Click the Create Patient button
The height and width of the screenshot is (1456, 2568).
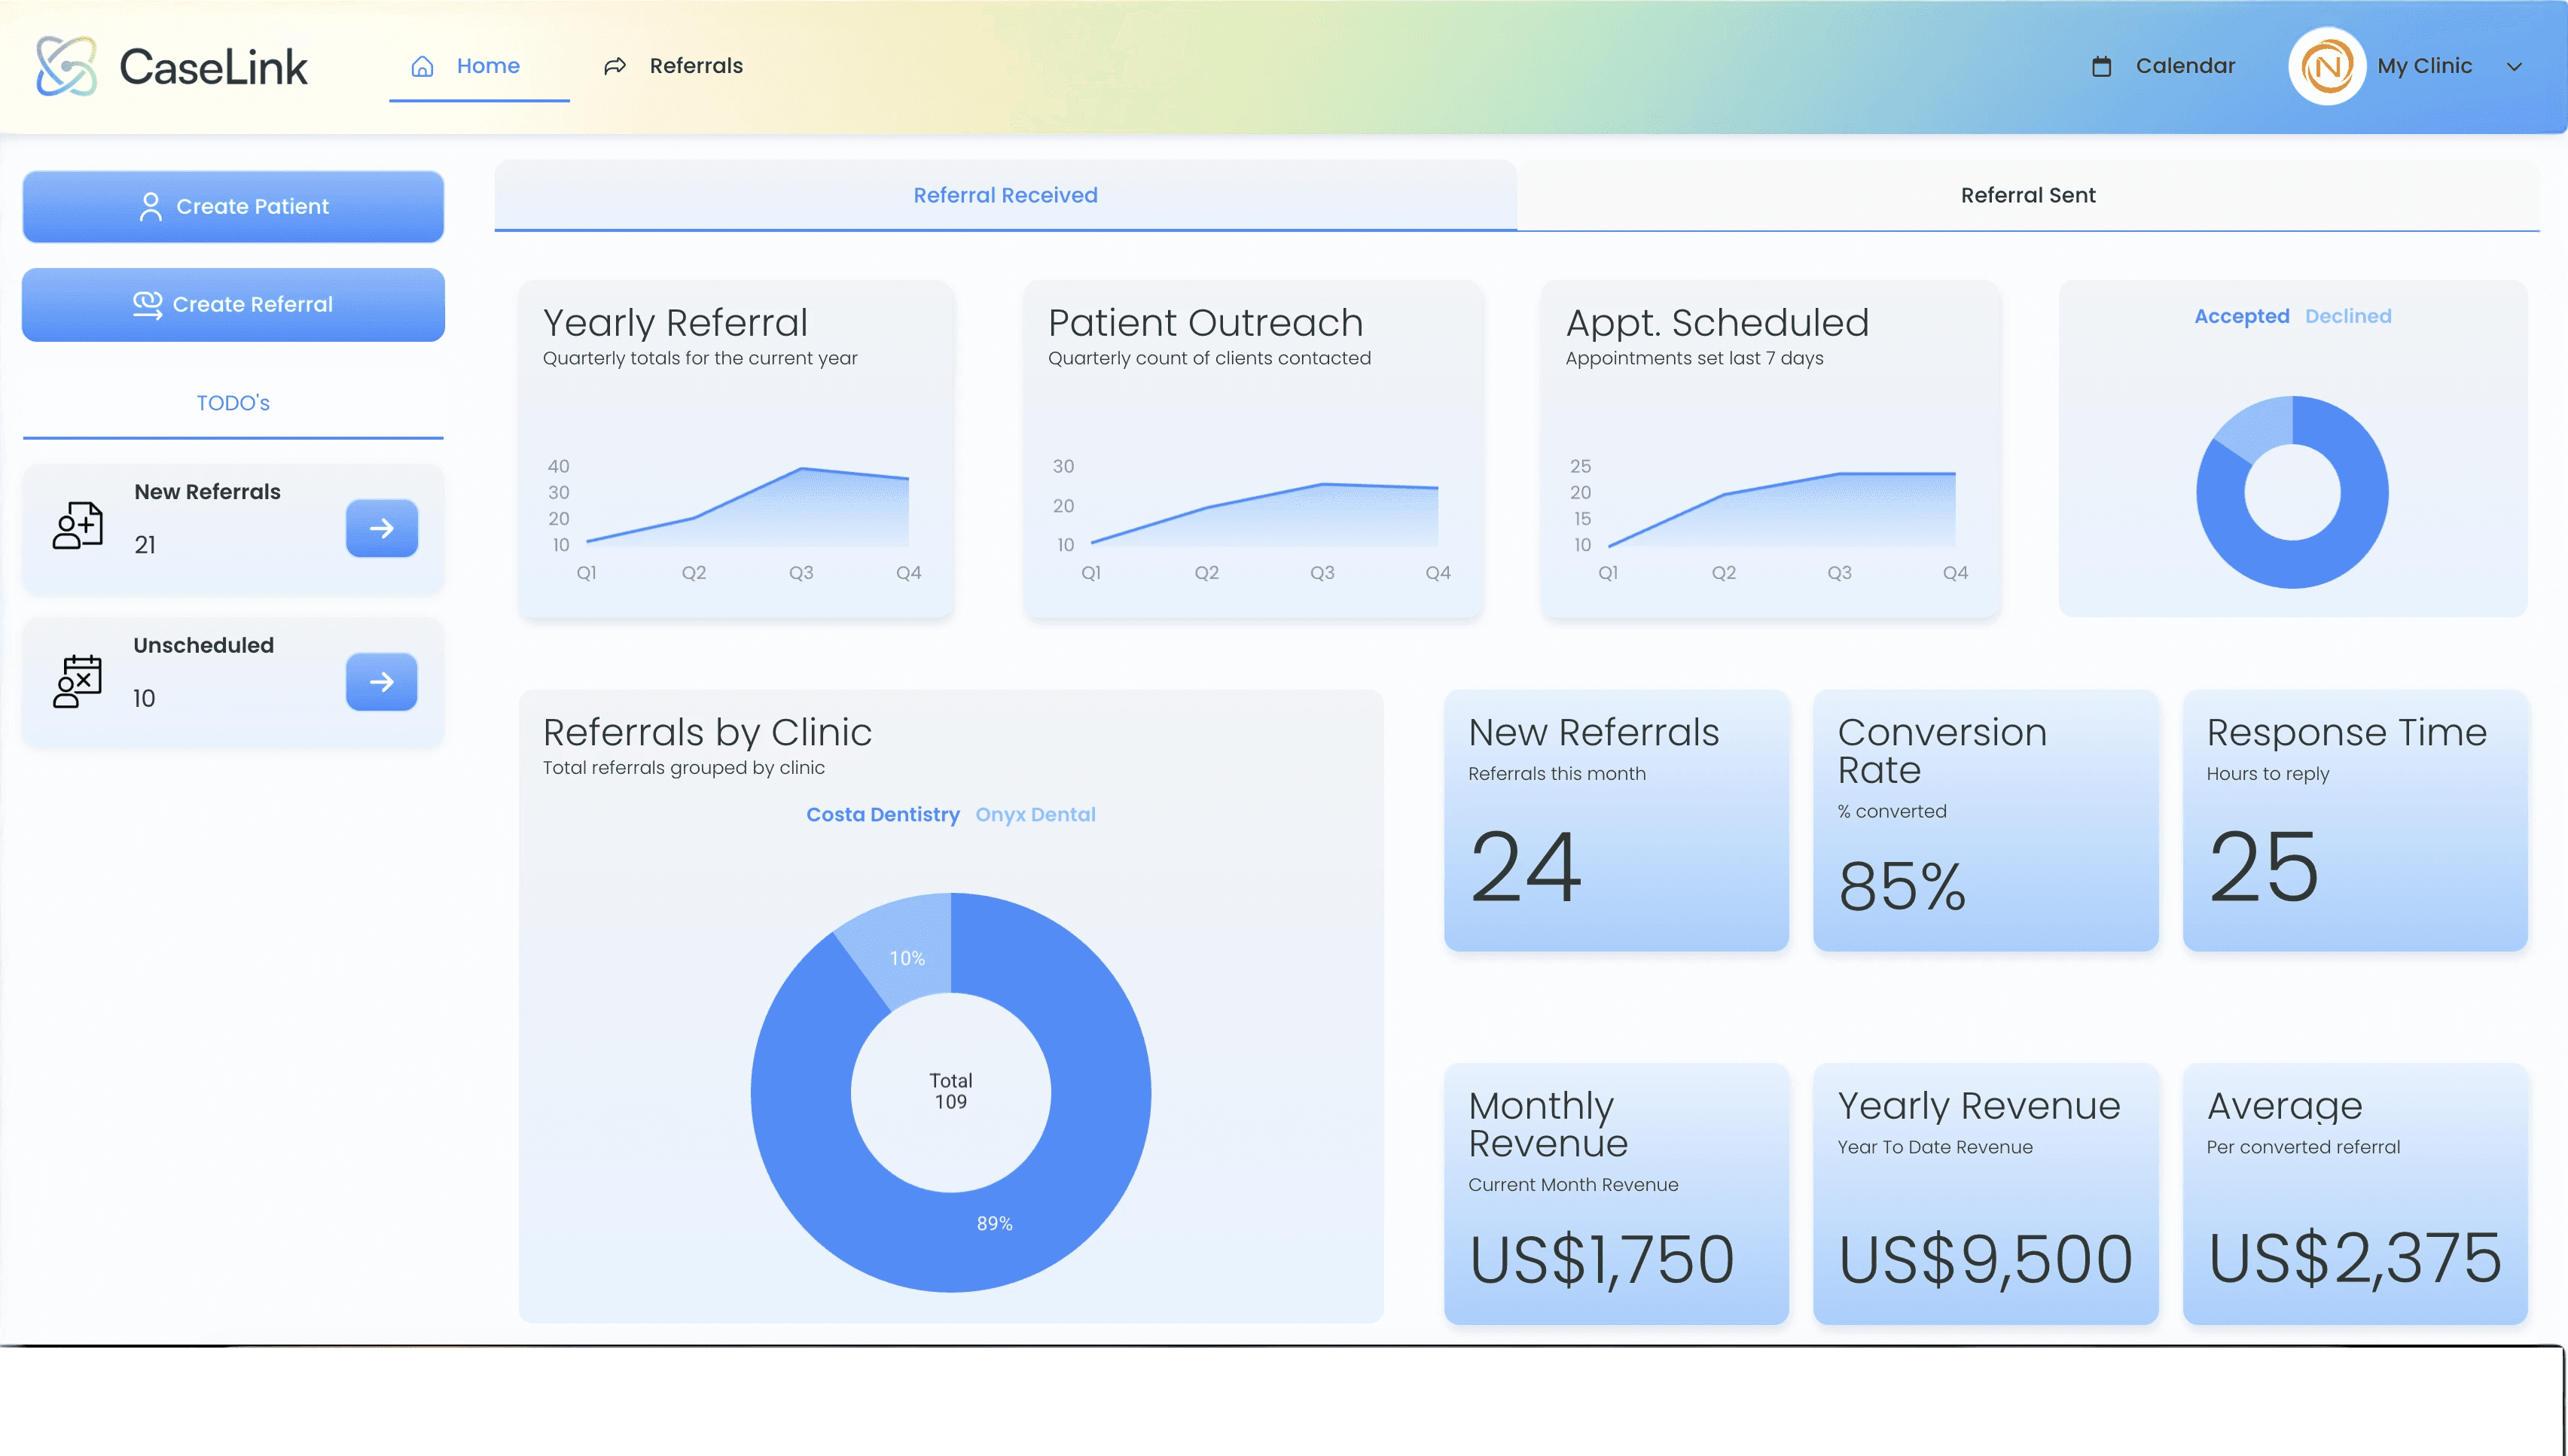233,206
